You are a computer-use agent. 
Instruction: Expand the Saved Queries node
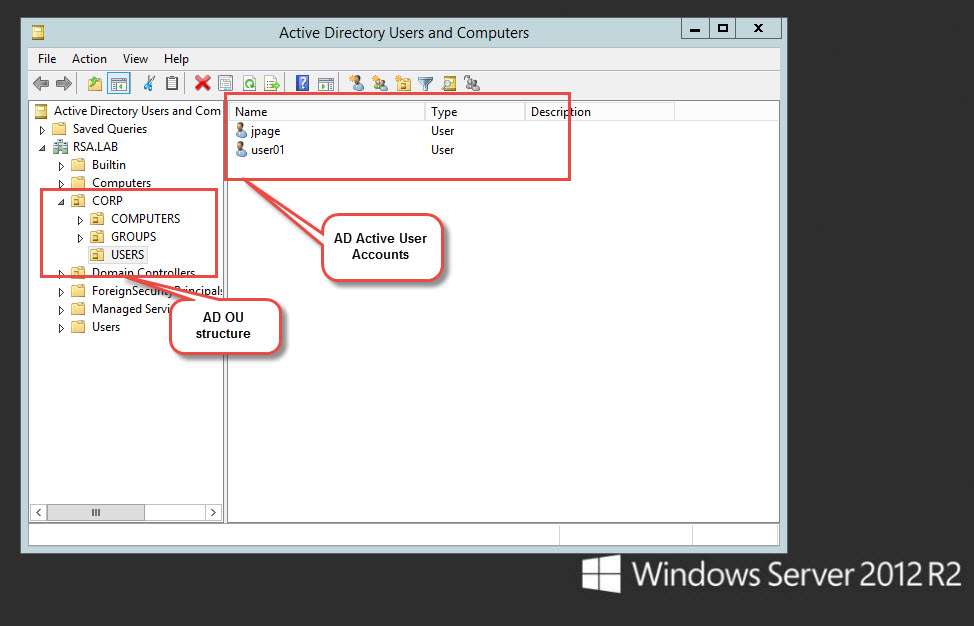(x=42, y=130)
